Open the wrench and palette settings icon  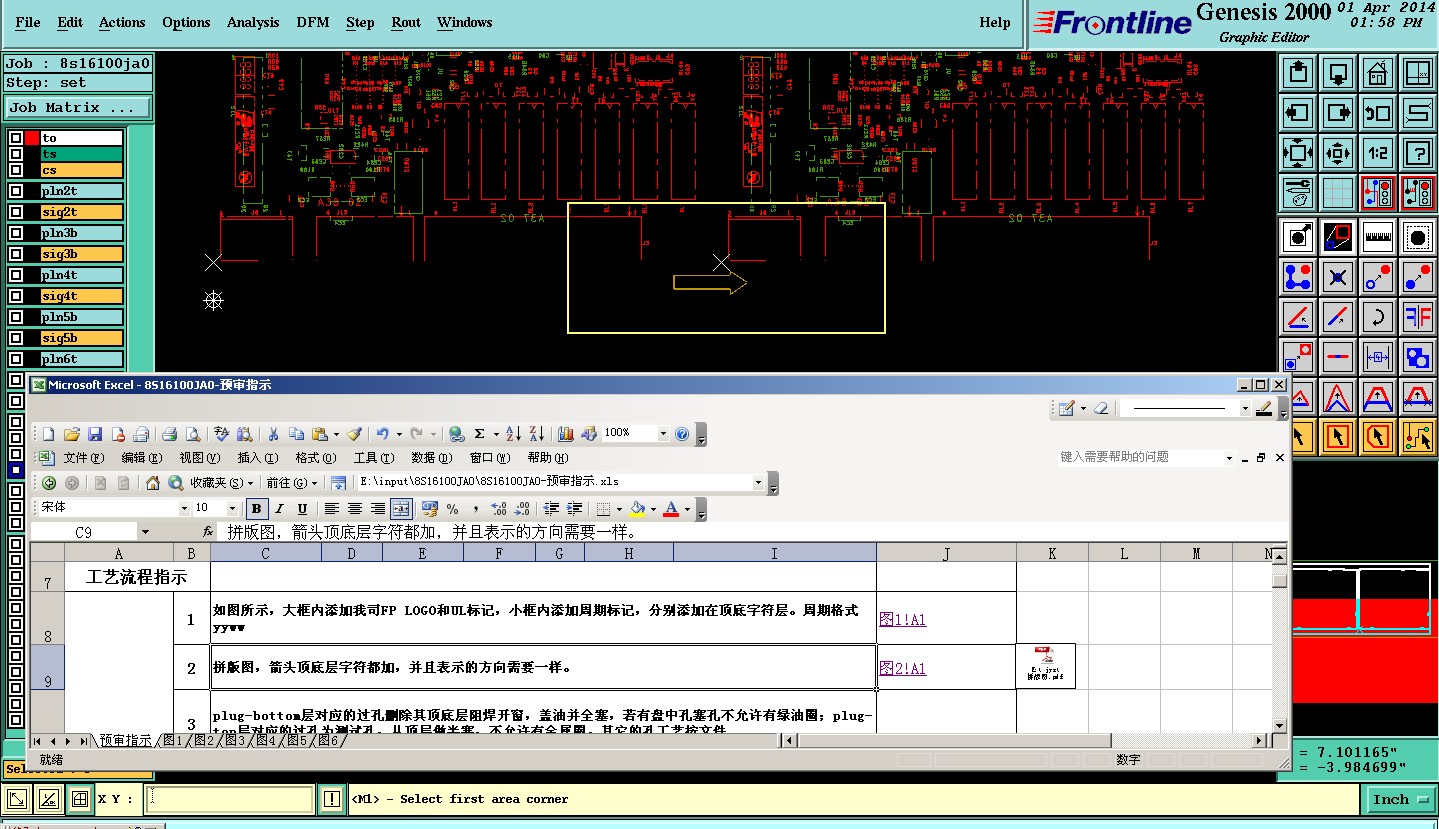click(x=1298, y=192)
